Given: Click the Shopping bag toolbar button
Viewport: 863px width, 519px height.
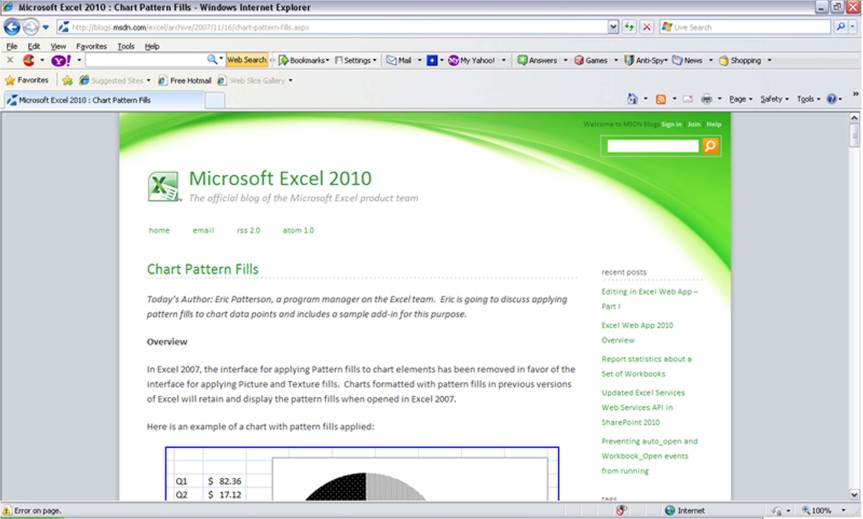Looking at the screenshot, I should pos(740,60).
